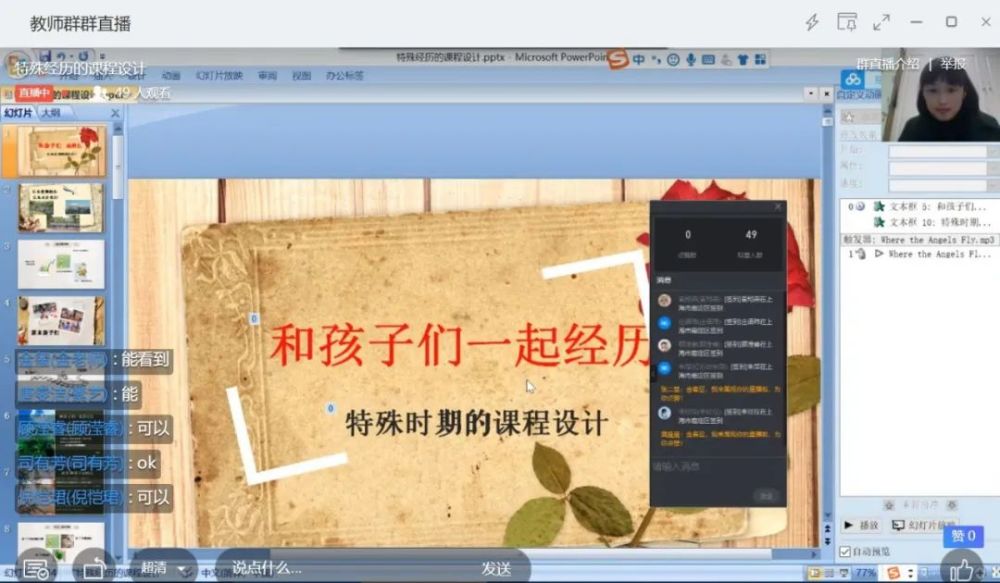
Task: Click the mouse trigger icon on row 1
Action: pos(860,254)
